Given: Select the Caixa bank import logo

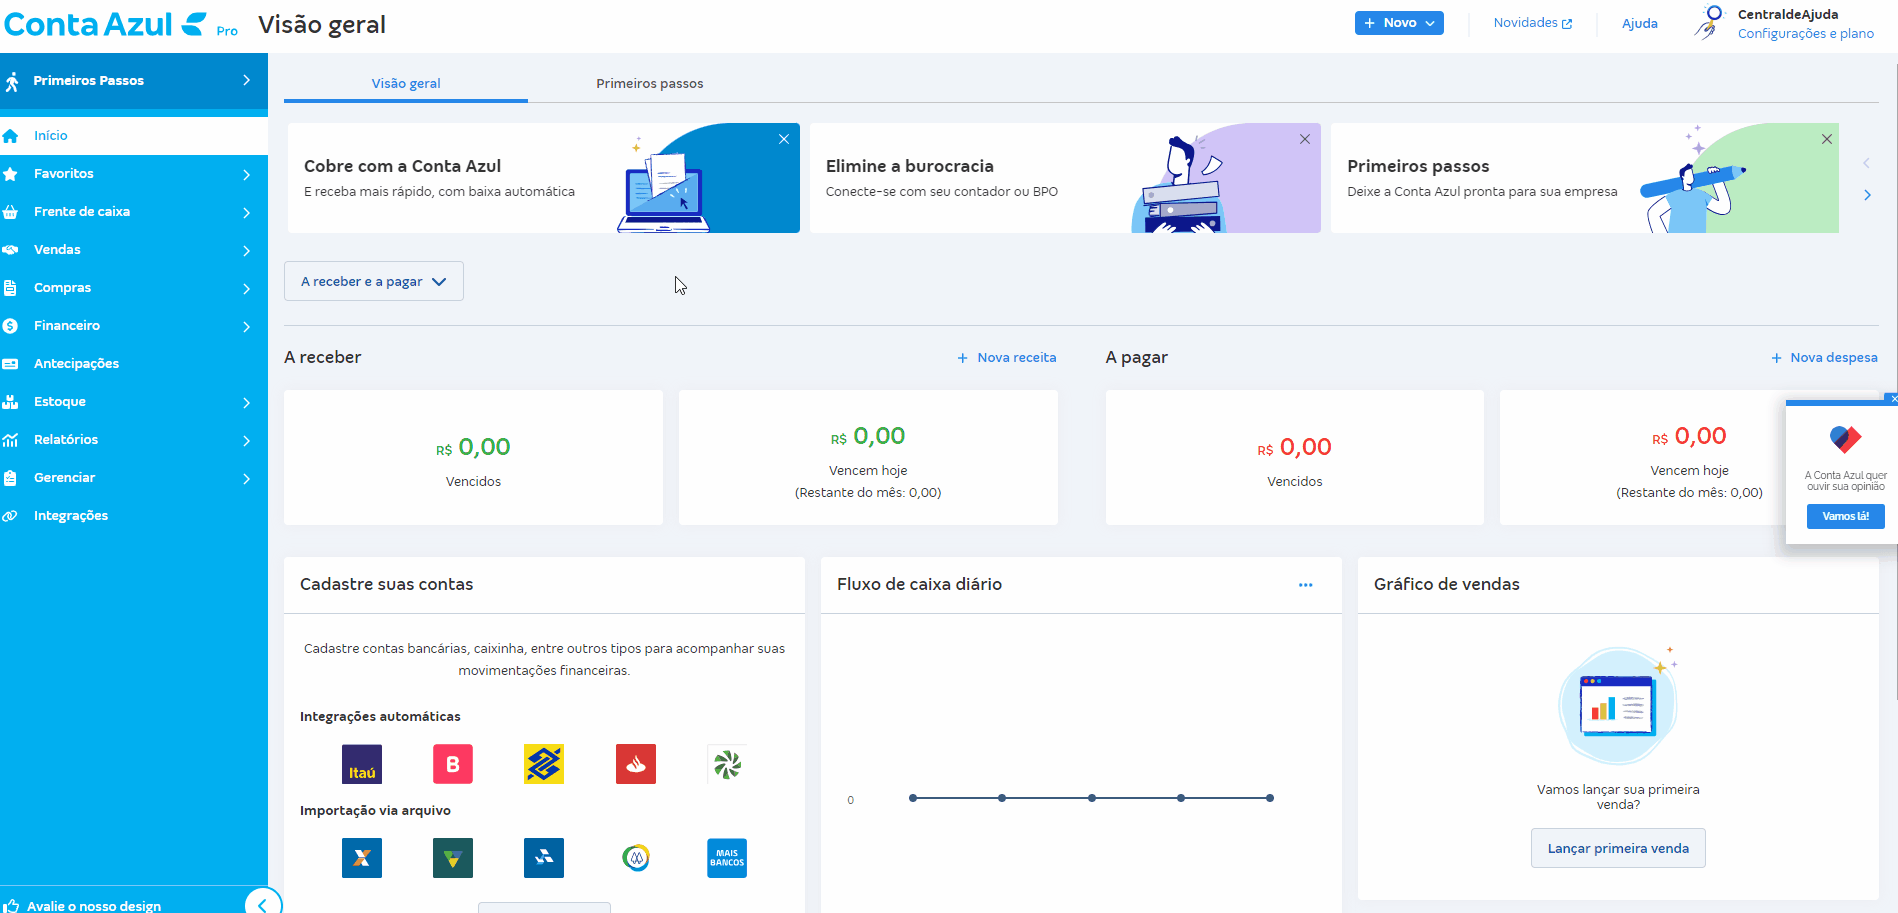Looking at the screenshot, I should point(362,858).
